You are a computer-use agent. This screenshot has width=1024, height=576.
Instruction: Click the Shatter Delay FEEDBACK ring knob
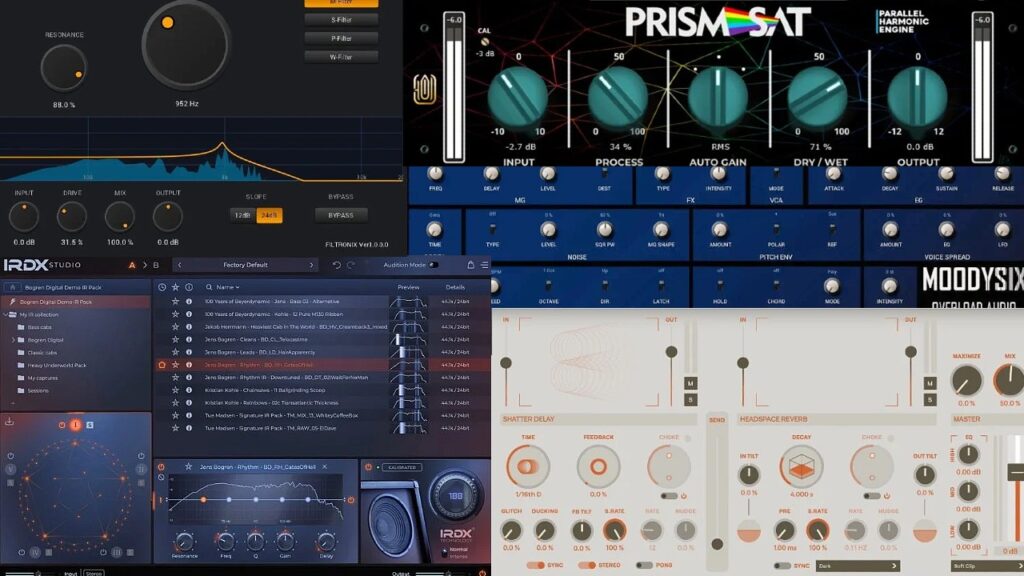598,466
